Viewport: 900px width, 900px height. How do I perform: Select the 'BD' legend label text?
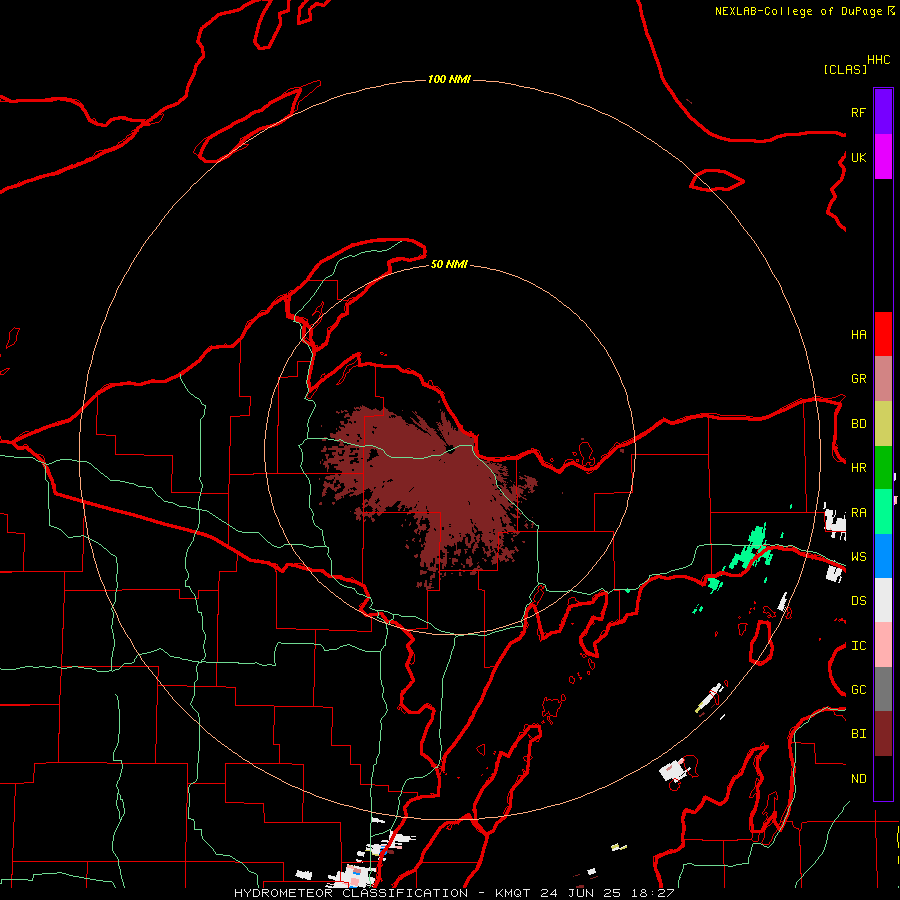pyautogui.click(x=858, y=424)
